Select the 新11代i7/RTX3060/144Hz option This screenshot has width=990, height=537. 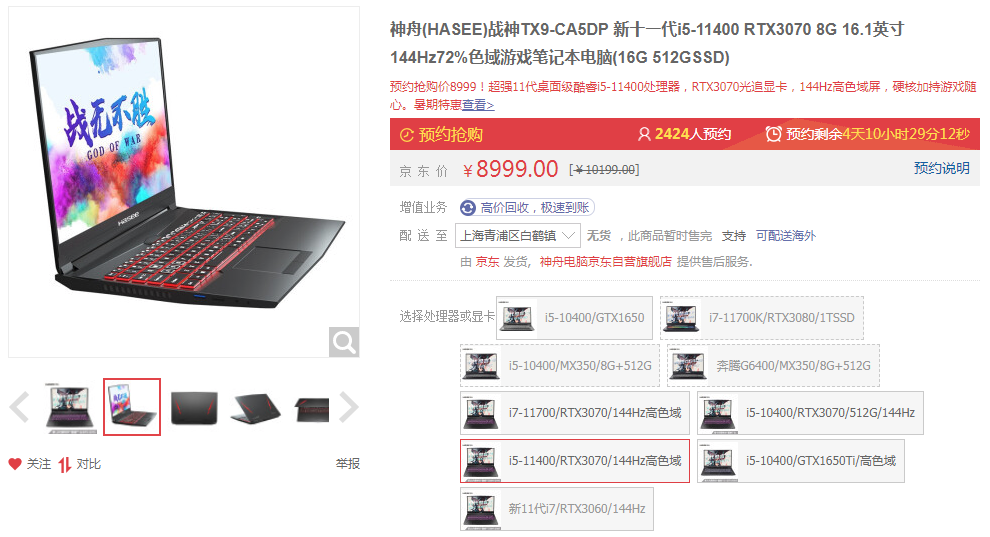557,509
